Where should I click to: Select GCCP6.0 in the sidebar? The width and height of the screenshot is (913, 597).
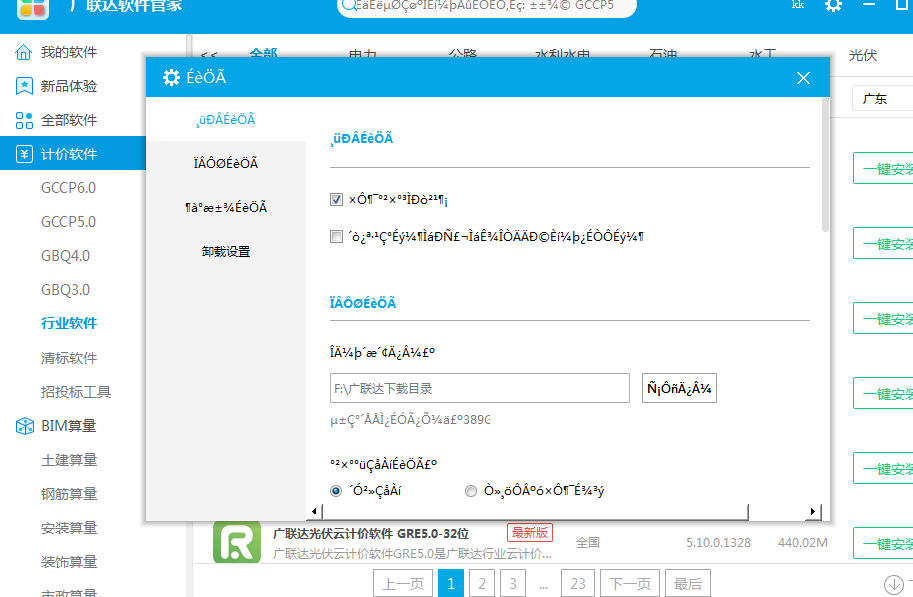69,188
